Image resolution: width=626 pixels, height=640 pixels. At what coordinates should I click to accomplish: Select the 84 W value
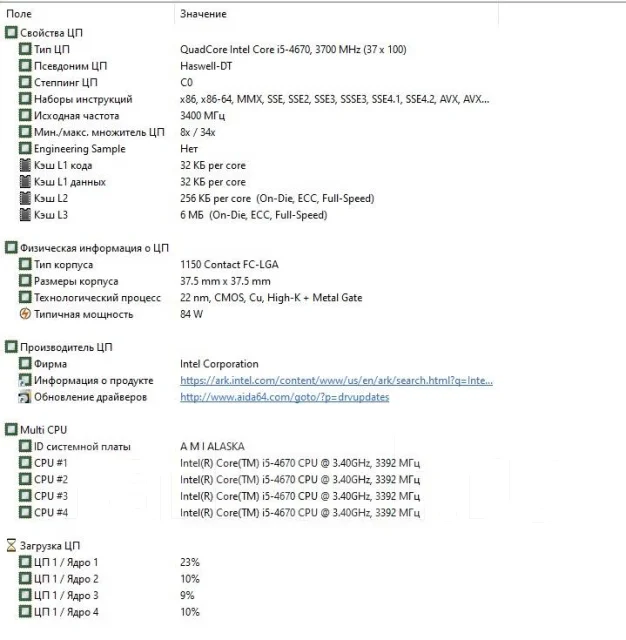(191, 314)
